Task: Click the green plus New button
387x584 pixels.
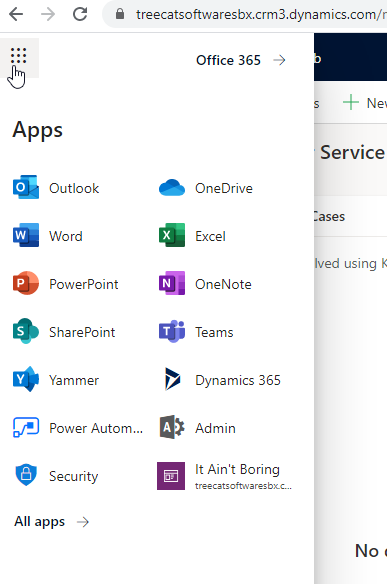Action: (x=364, y=102)
